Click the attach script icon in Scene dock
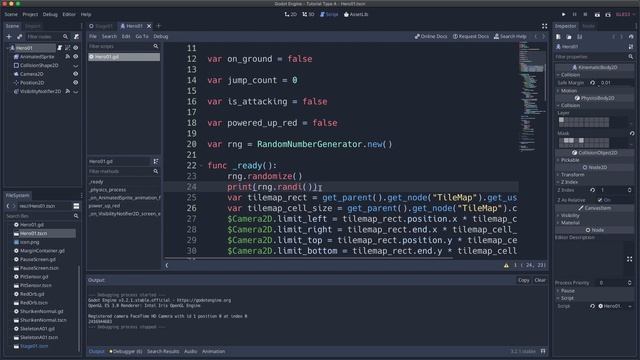Viewport: 640px width, 360px height. [x=76, y=37]
